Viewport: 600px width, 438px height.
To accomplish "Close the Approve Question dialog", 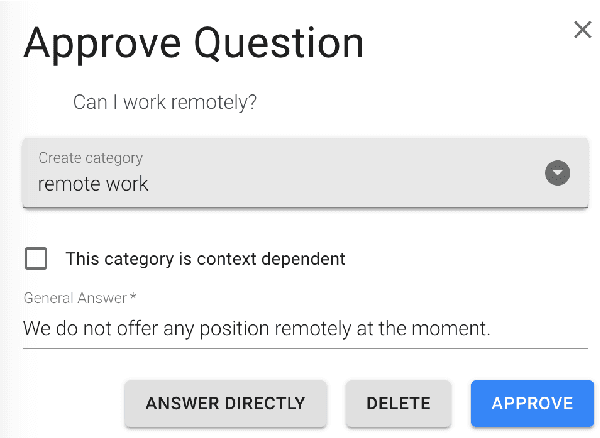I will click(583, 30).
